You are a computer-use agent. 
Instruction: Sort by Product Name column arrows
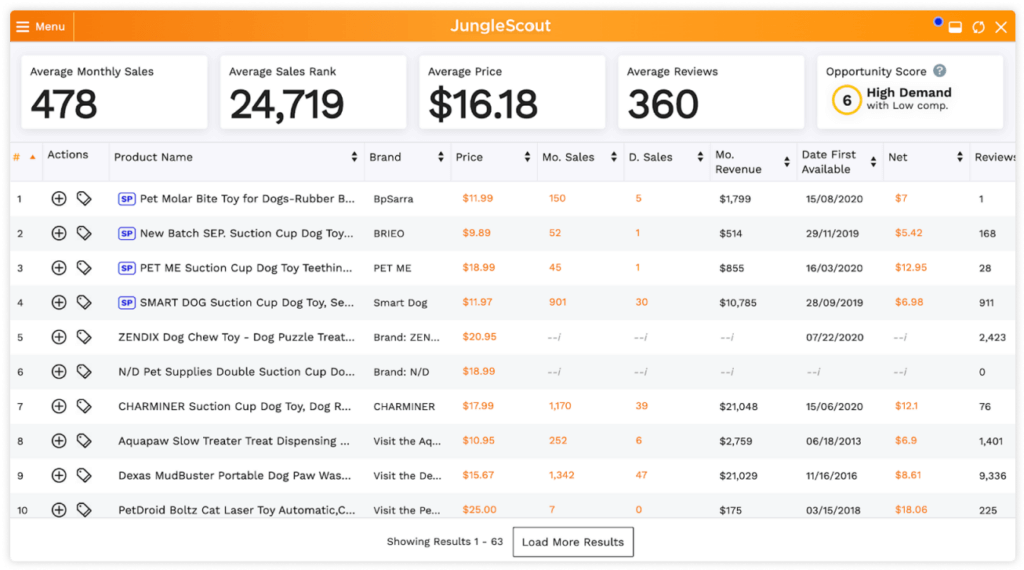click(x=354, y=157)
